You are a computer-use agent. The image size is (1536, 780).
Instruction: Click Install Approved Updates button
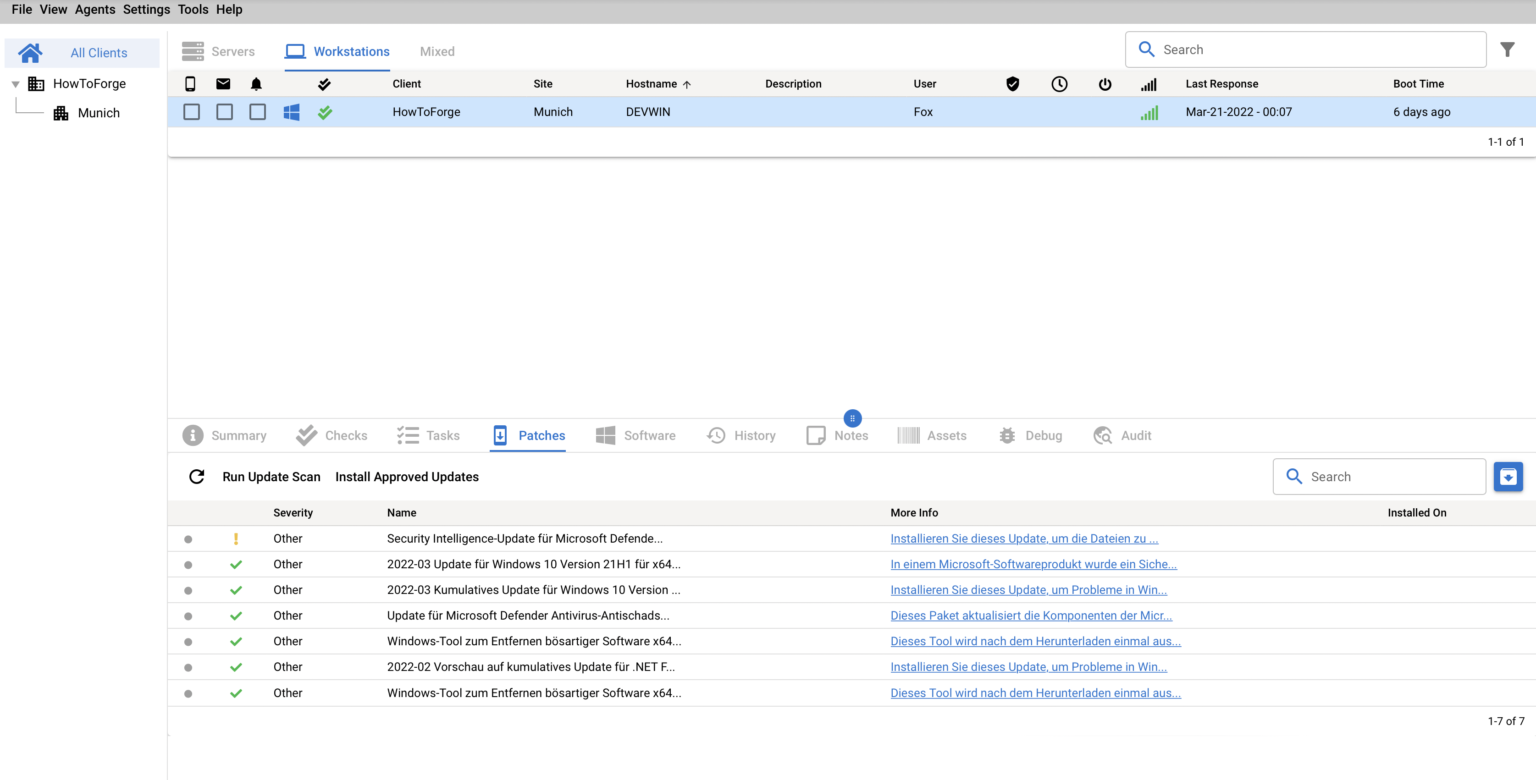click(x=406, y=477)
